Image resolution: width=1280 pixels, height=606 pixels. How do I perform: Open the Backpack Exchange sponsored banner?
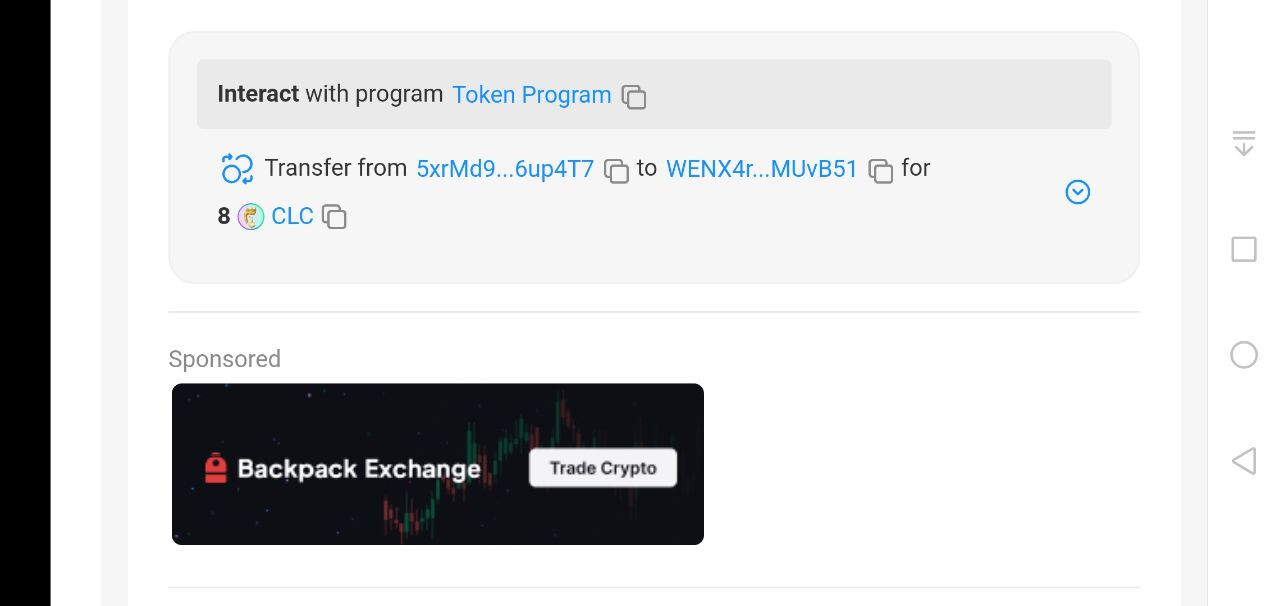[x=438, y=464]
